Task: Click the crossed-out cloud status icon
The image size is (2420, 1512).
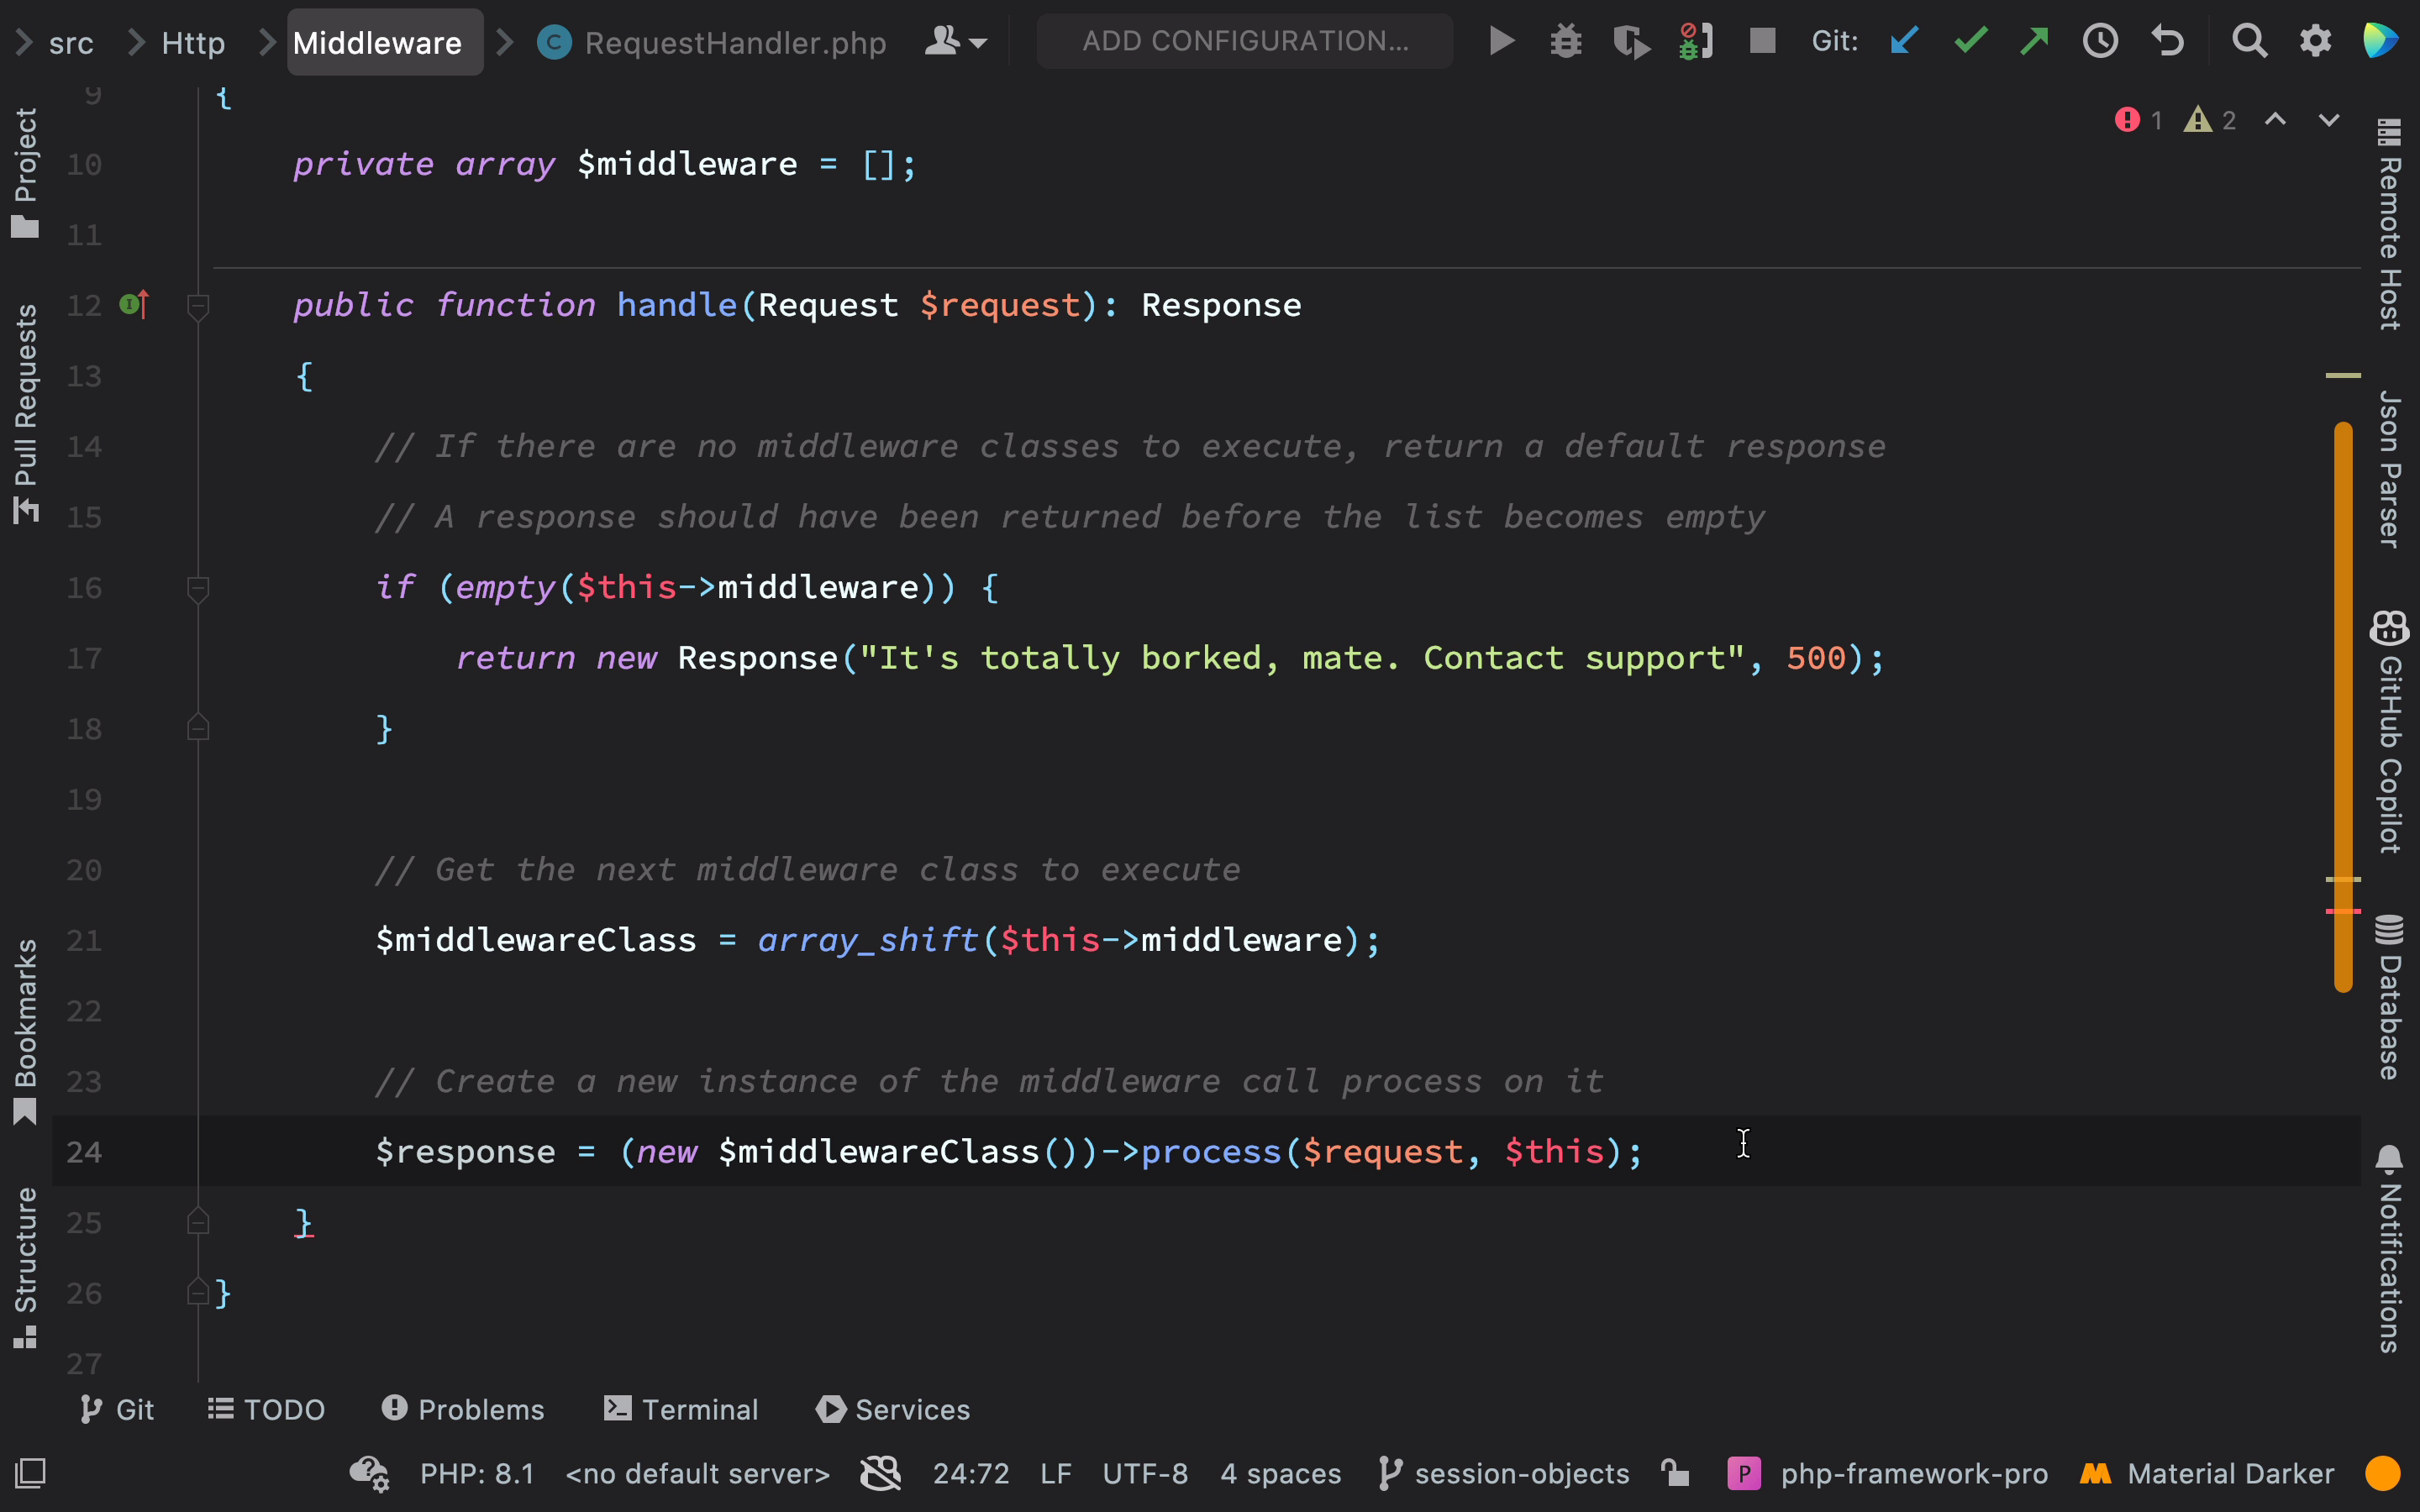Action: point(881,1473)
